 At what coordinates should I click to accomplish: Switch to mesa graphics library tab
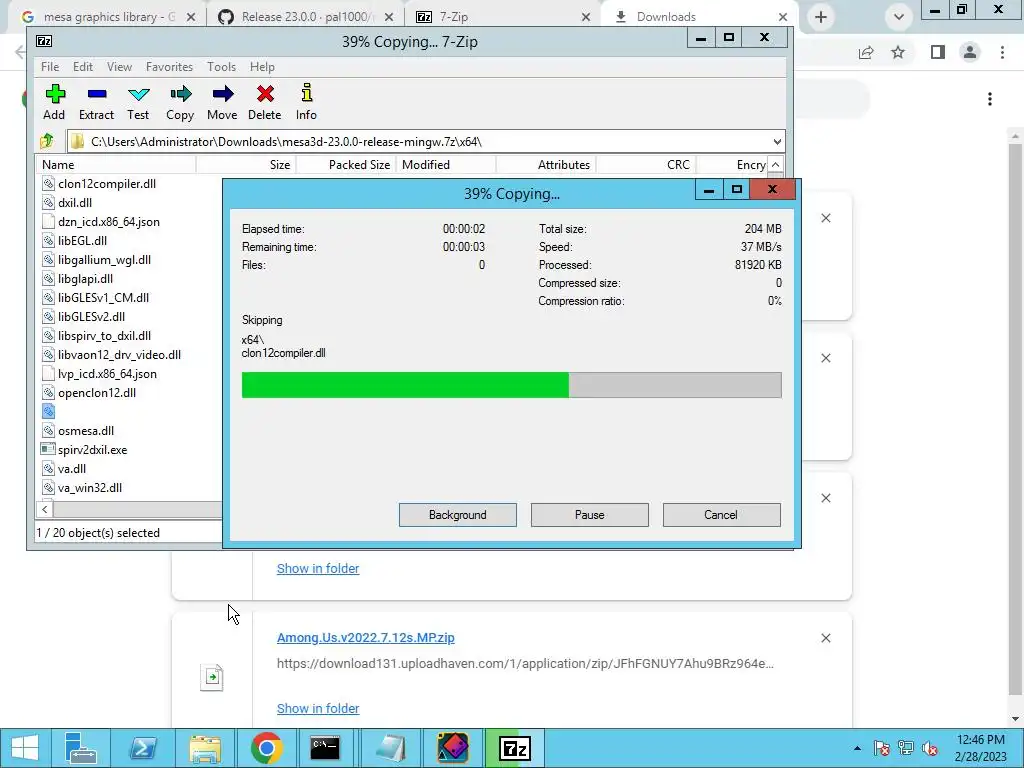coord(109,17)
